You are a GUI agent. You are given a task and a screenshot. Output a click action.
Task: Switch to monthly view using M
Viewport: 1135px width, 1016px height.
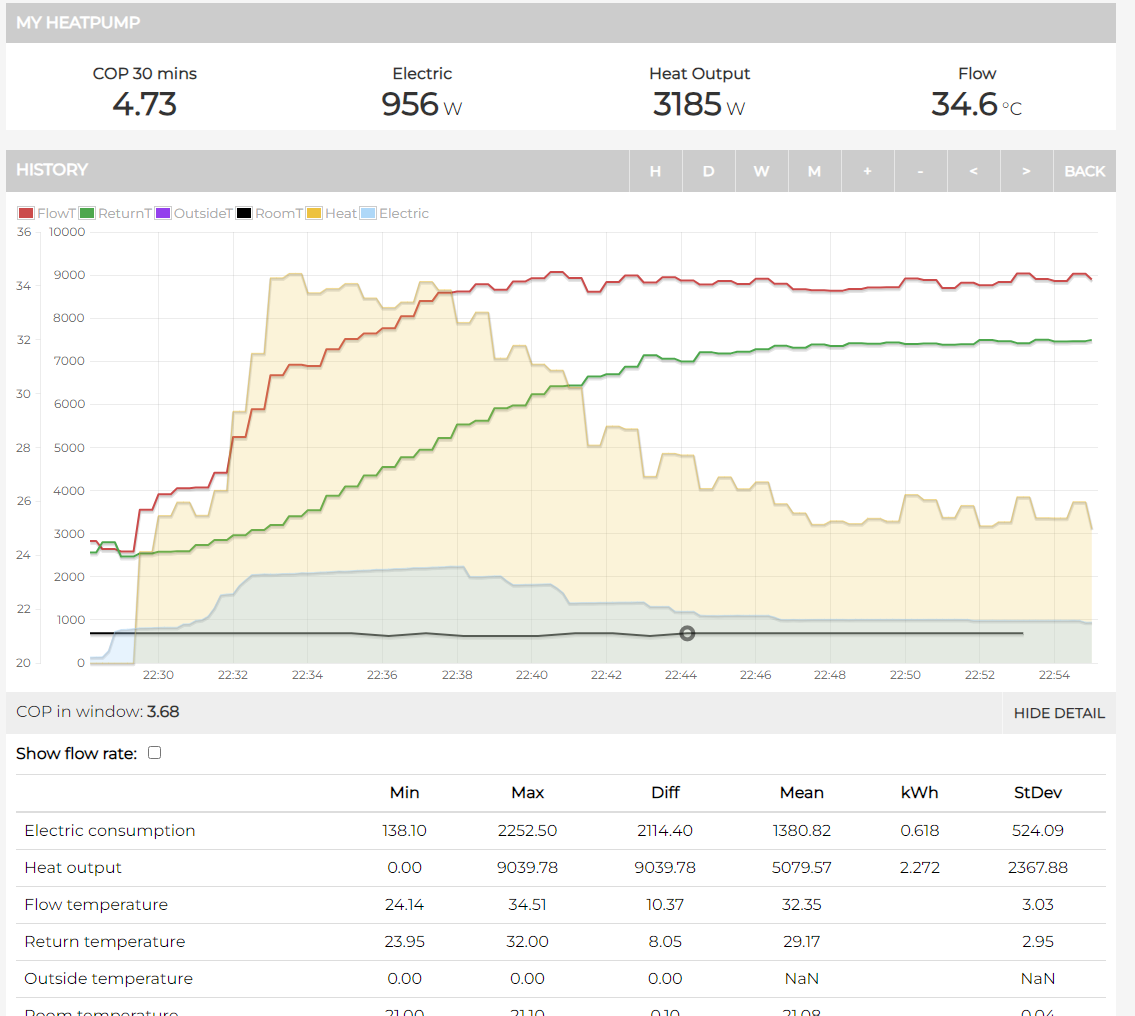[814, 170]
